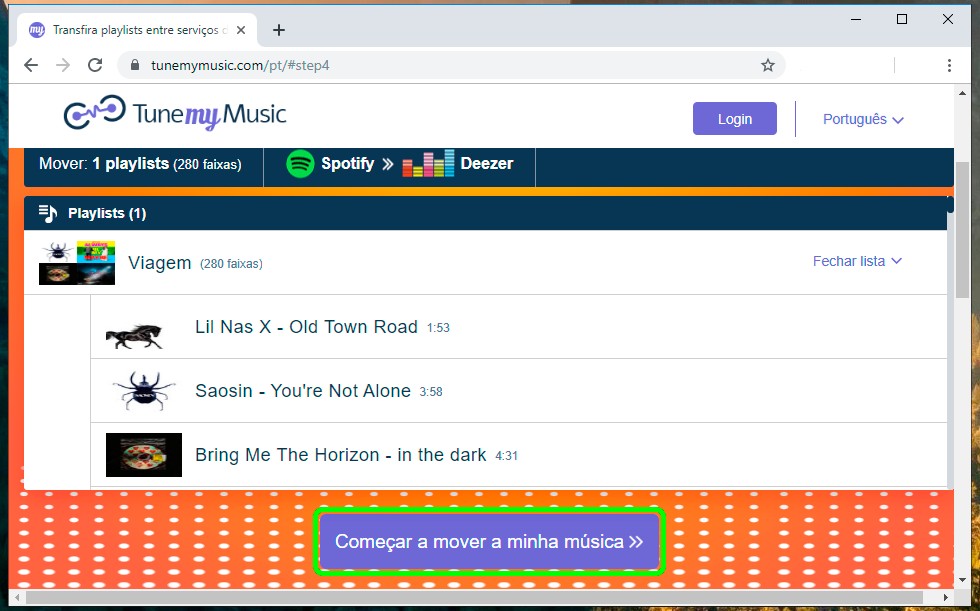This screenshot has width=980, height=611.
Task: Click the Deezer equalizer icon
Action: [x=428, y=164]
